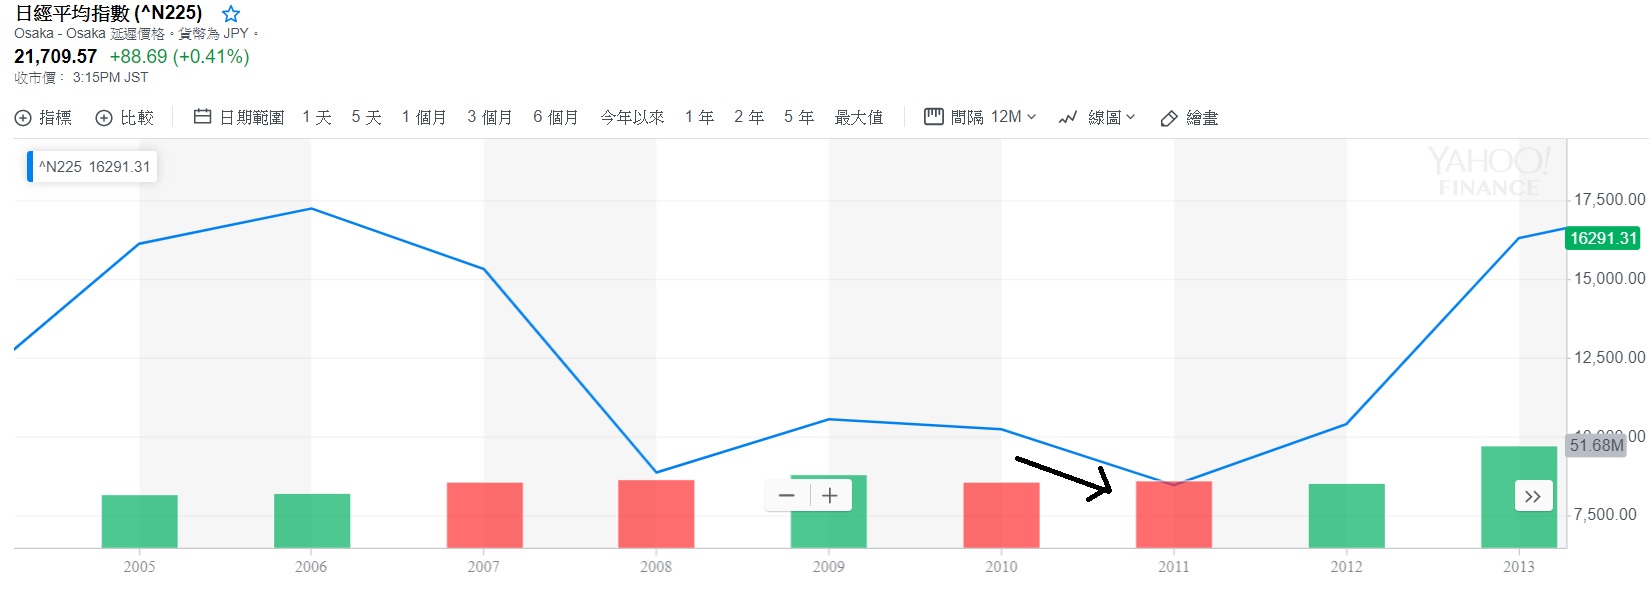This screenshot has height=605, width=1649.
Task: Click the ^N225 series legend label
Action: (94, 167)
